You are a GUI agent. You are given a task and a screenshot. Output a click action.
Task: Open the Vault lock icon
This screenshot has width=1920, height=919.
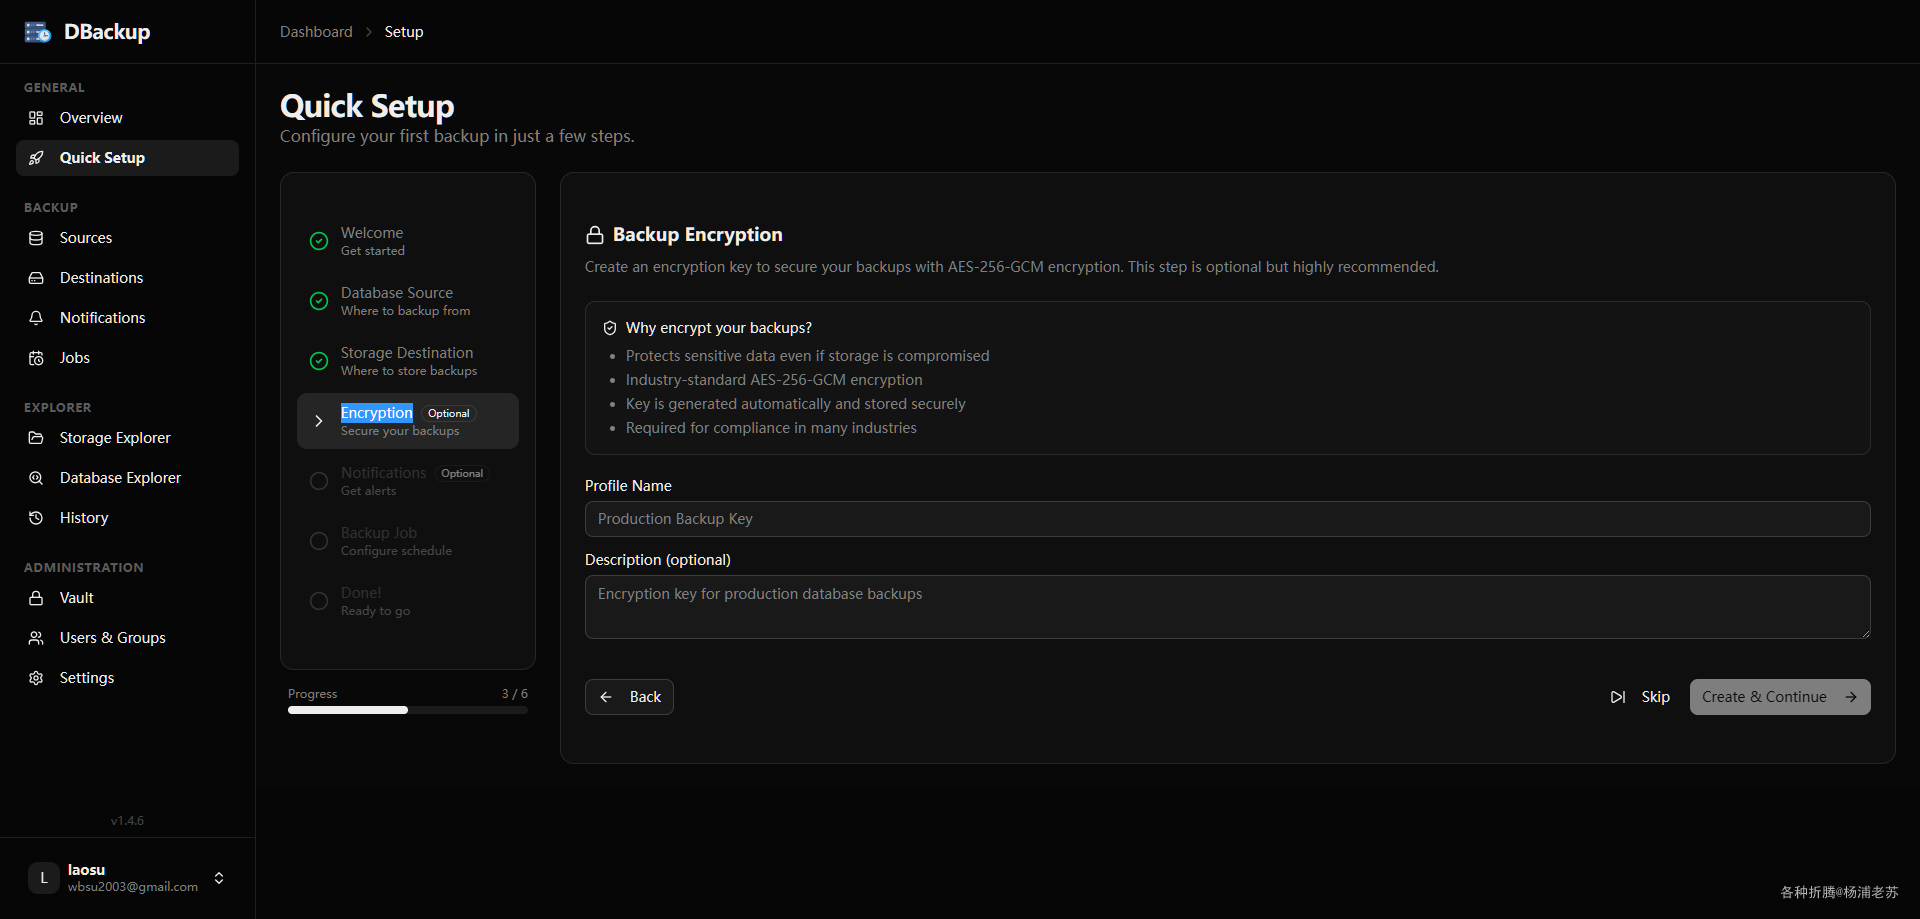point(36,598)
